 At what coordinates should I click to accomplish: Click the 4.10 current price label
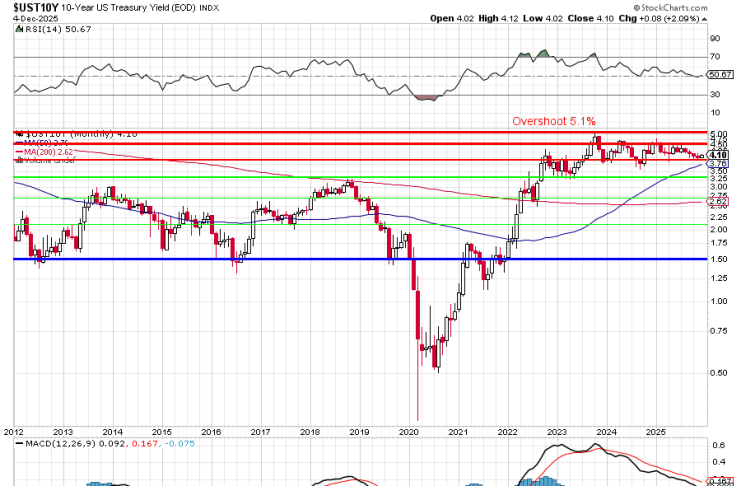(x=716, y=155)
